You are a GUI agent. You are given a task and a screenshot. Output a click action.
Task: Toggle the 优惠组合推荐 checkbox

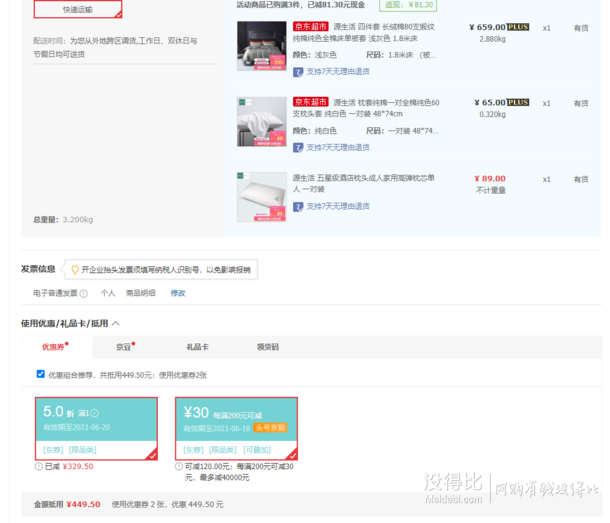[41, 374]
